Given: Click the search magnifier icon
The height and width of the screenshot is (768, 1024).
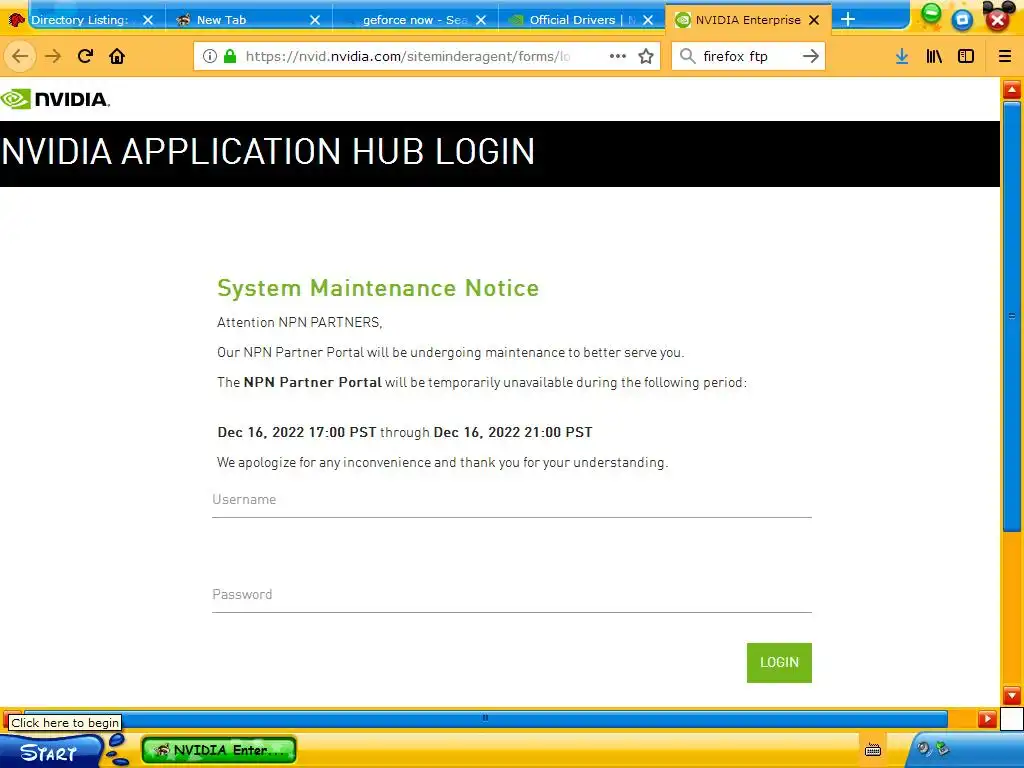Looking at the screenshot, I should (688, 56).
